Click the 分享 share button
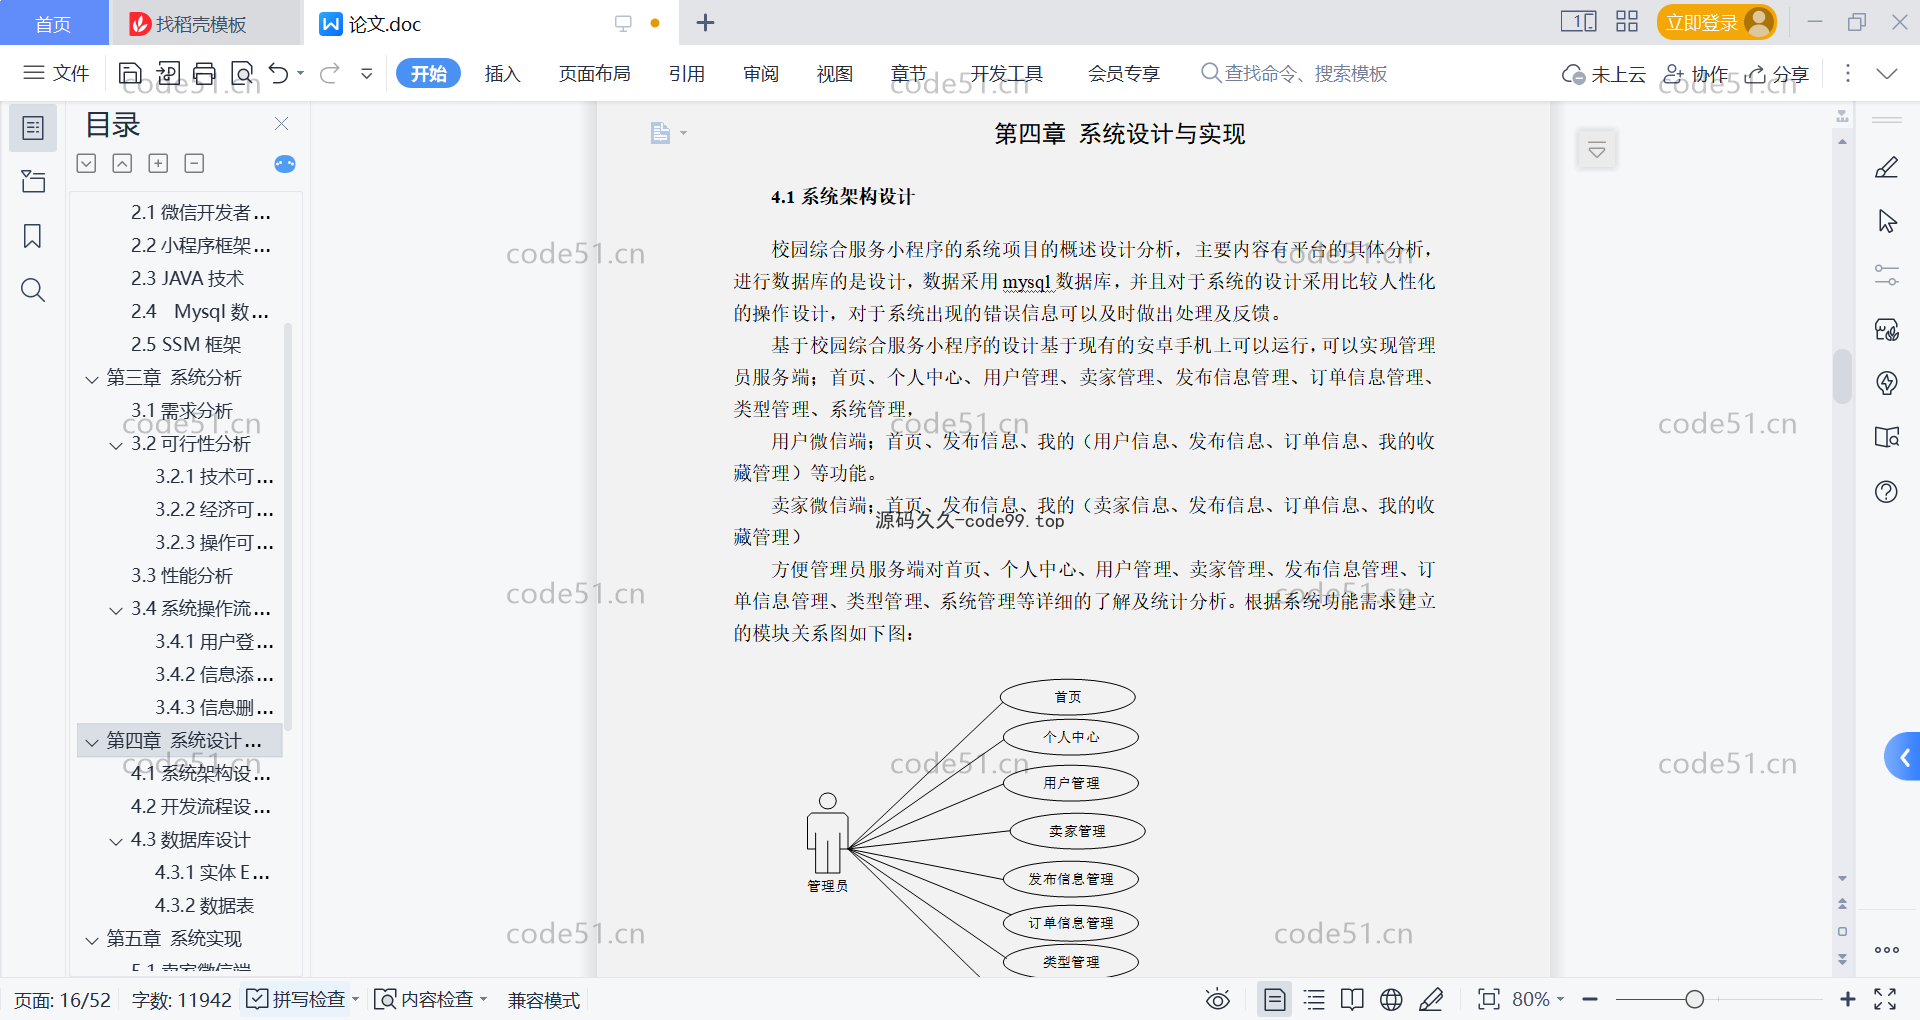 click(x=1777, y=74)
